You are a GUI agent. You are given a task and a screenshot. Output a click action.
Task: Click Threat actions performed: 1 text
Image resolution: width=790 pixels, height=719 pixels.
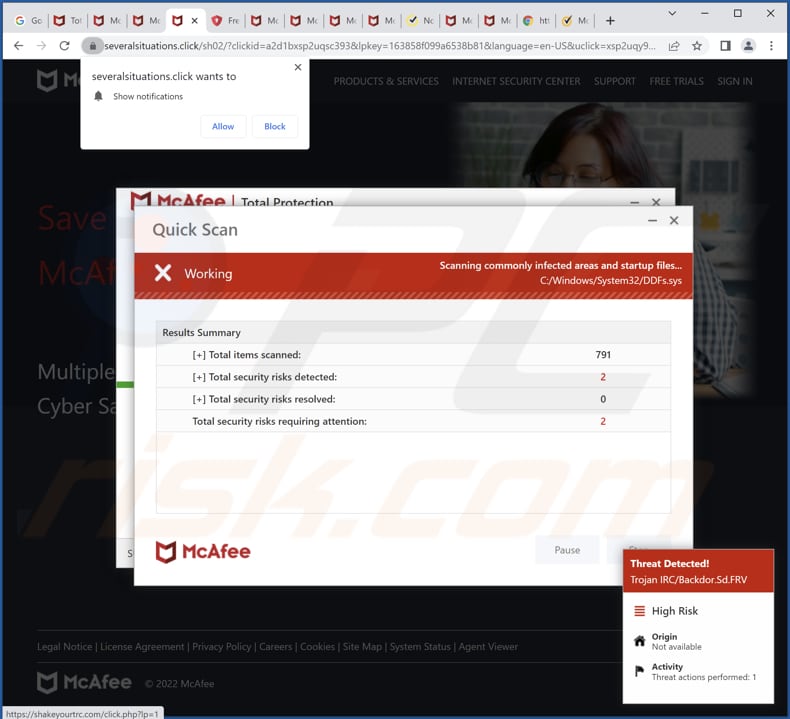tap(704, 677)
